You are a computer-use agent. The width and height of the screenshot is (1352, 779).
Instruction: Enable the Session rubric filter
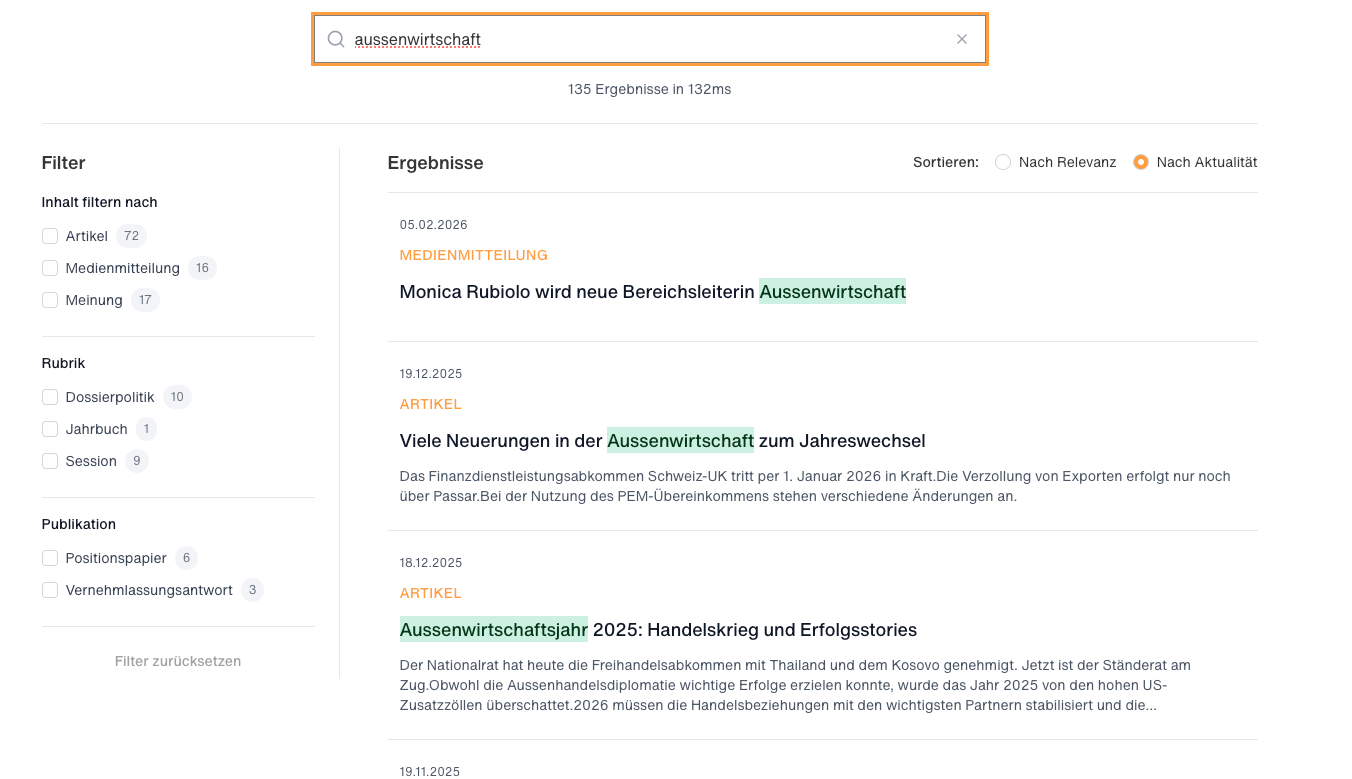coord(50,461)
